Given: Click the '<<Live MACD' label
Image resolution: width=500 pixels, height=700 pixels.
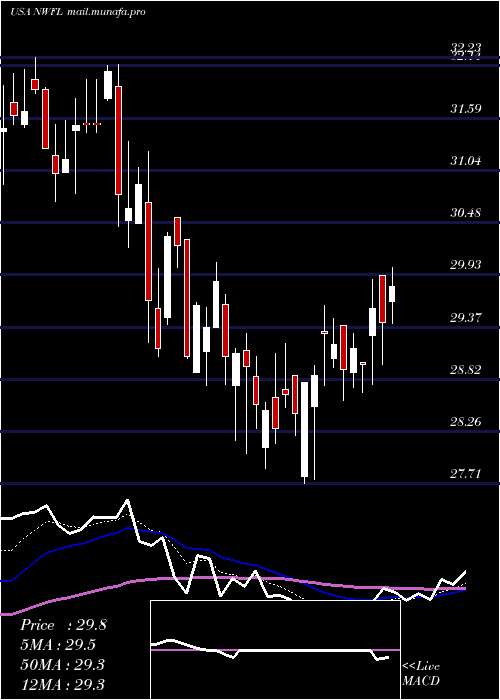Looking at the screenshot, I should pyautogui.click(x=421, y=673).
